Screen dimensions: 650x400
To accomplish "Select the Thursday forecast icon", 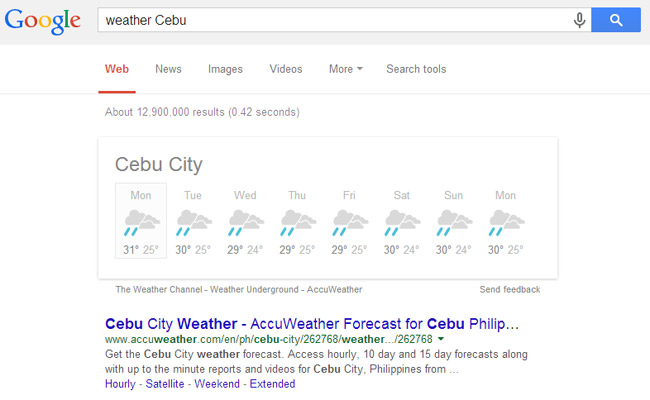I will (297, 222).
